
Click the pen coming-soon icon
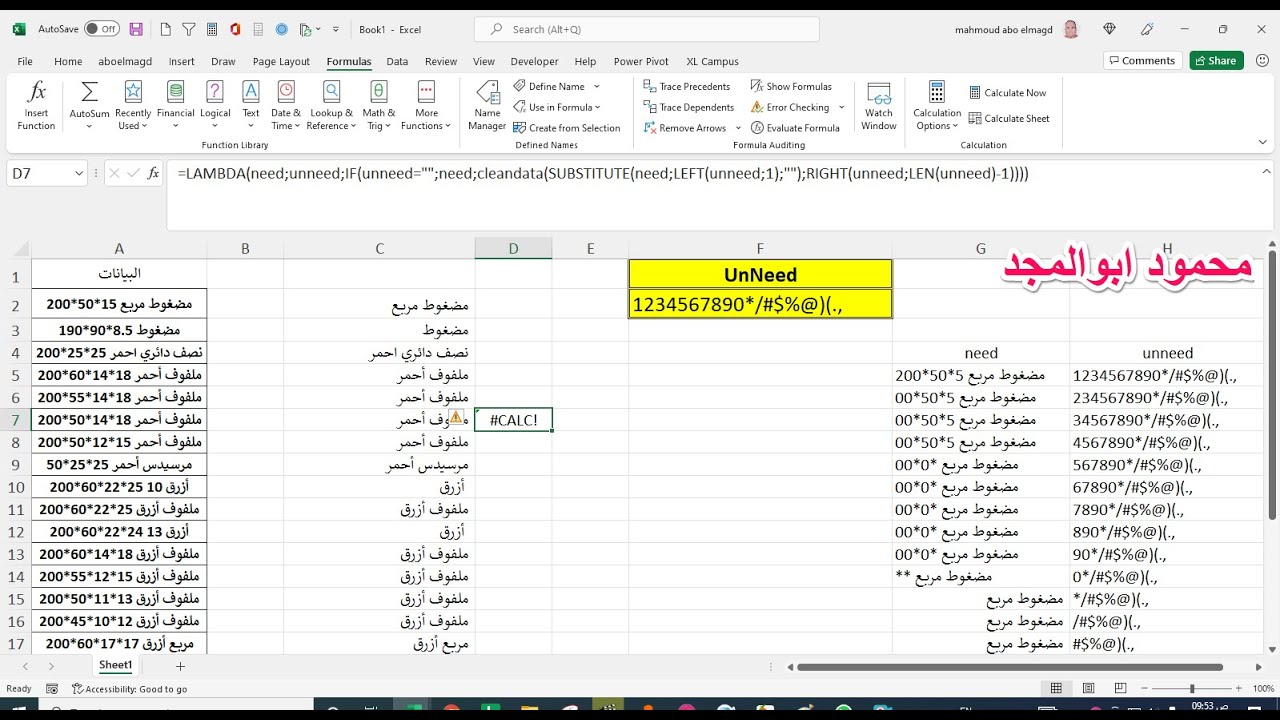[1147, 29]
